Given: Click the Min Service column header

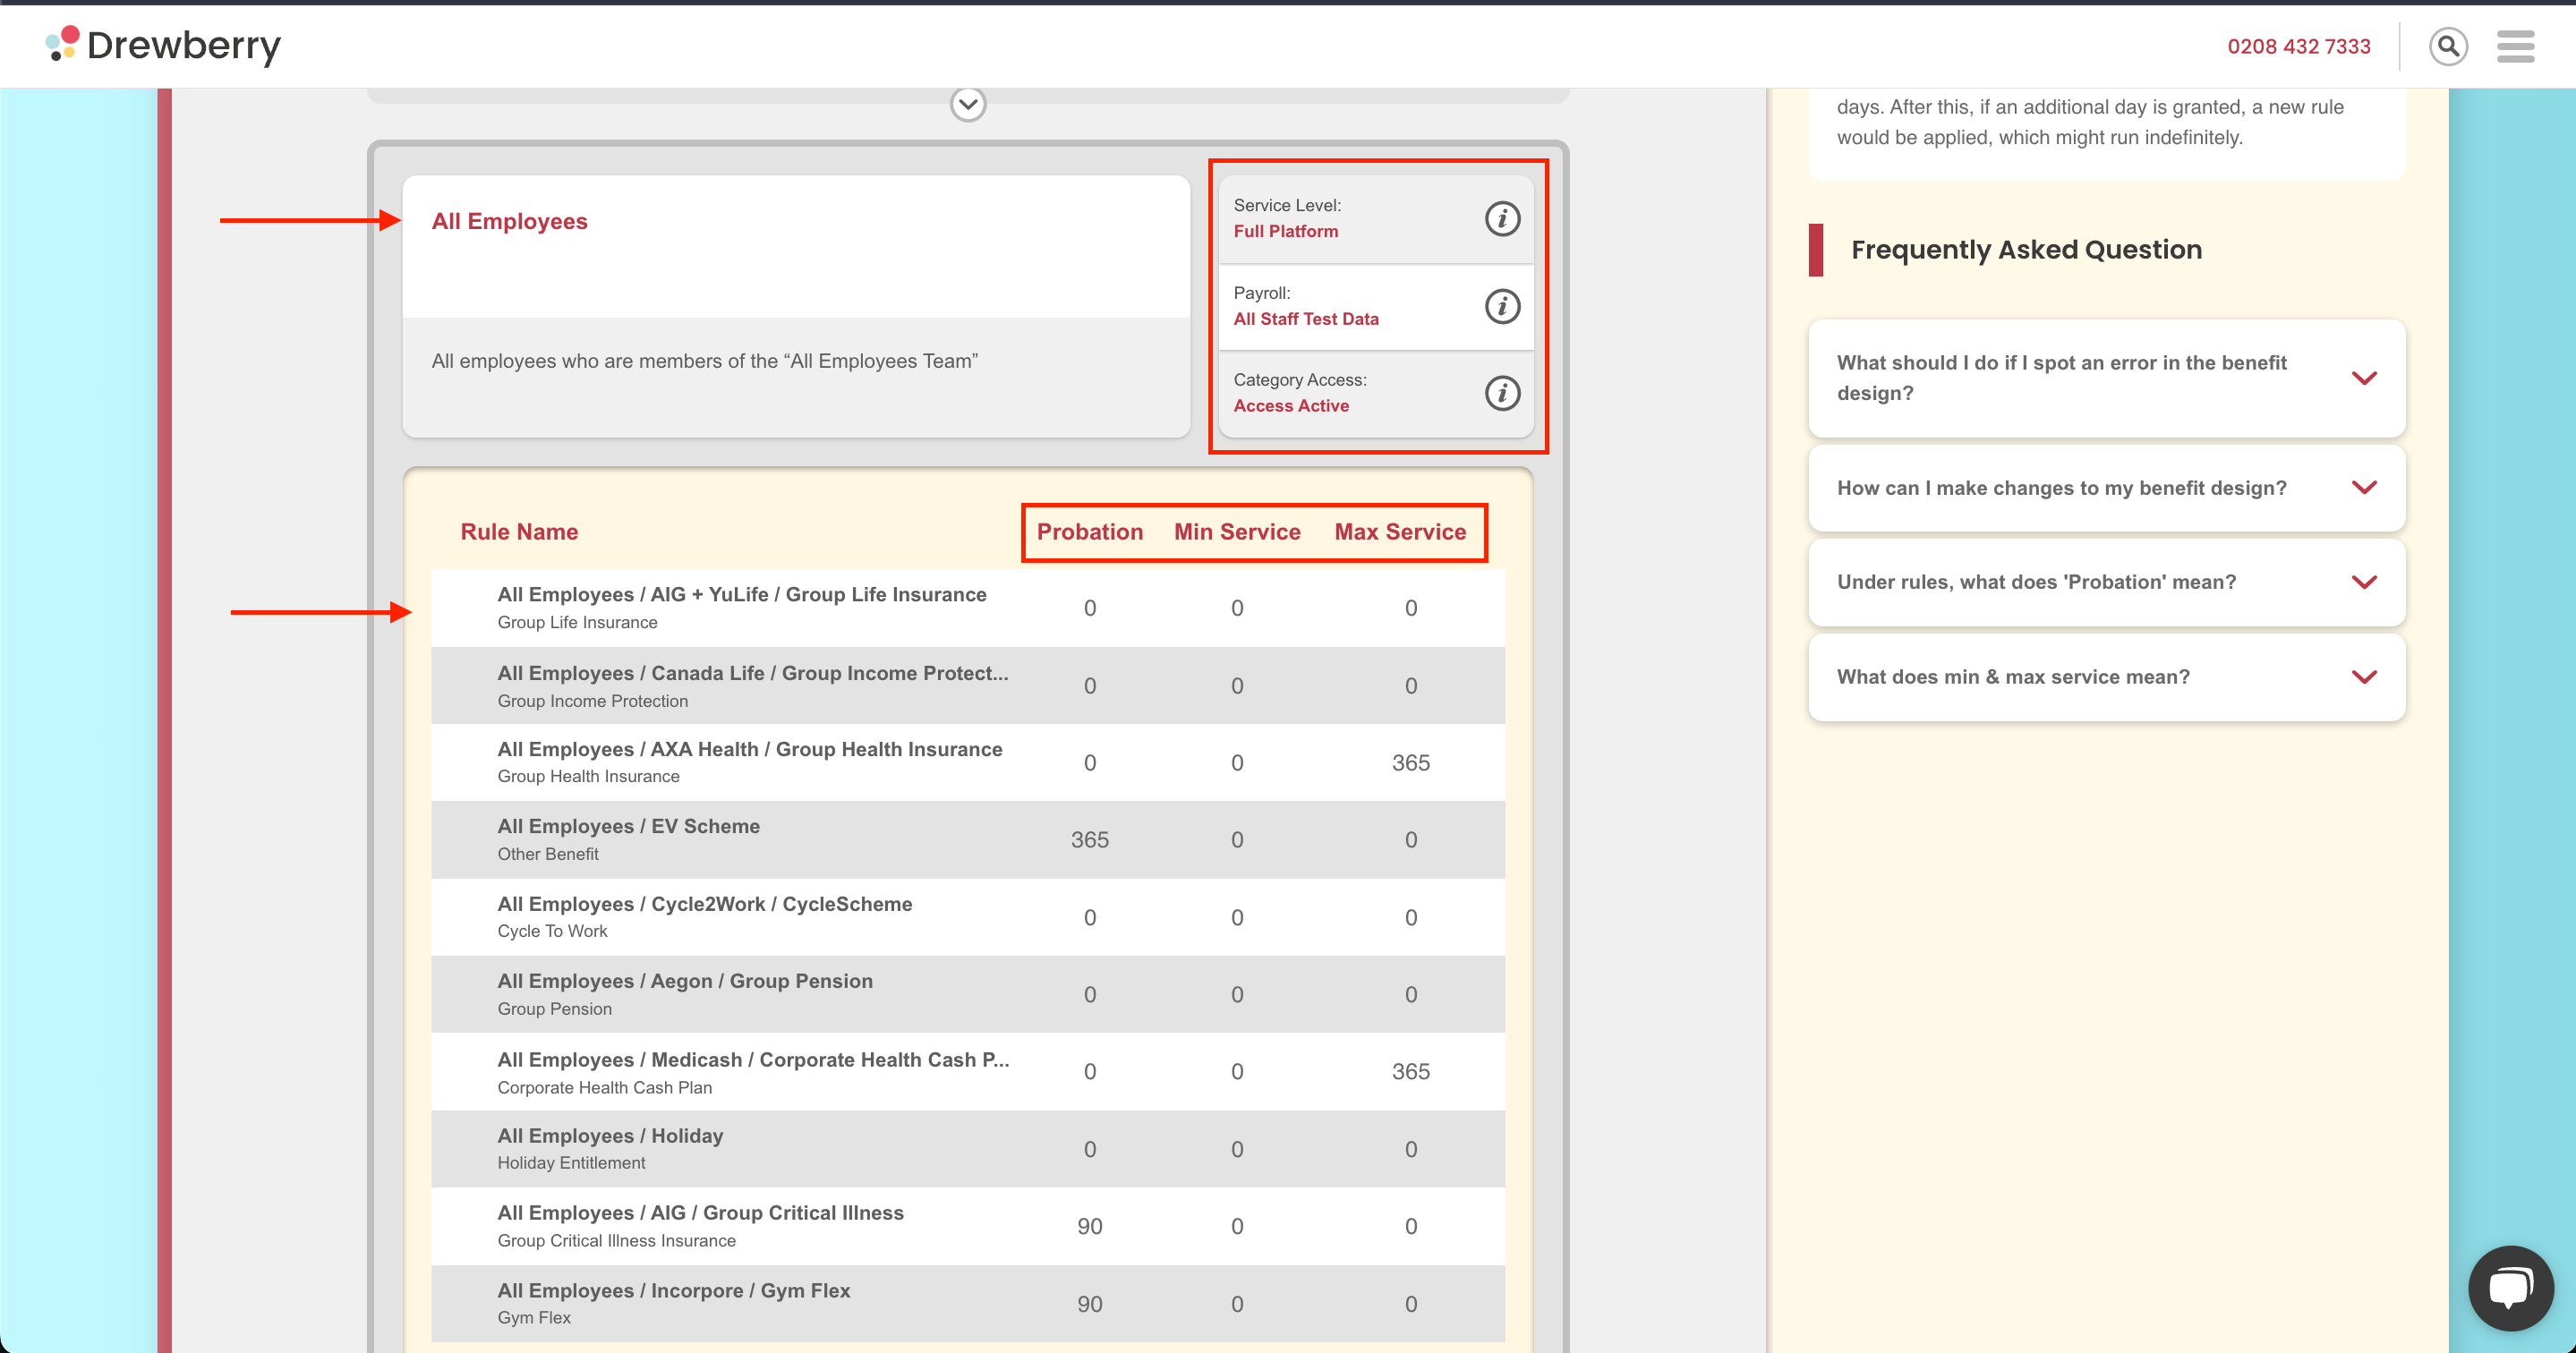Looking at the screenshot, I should pyautogui.click(x=1237, y=532).
